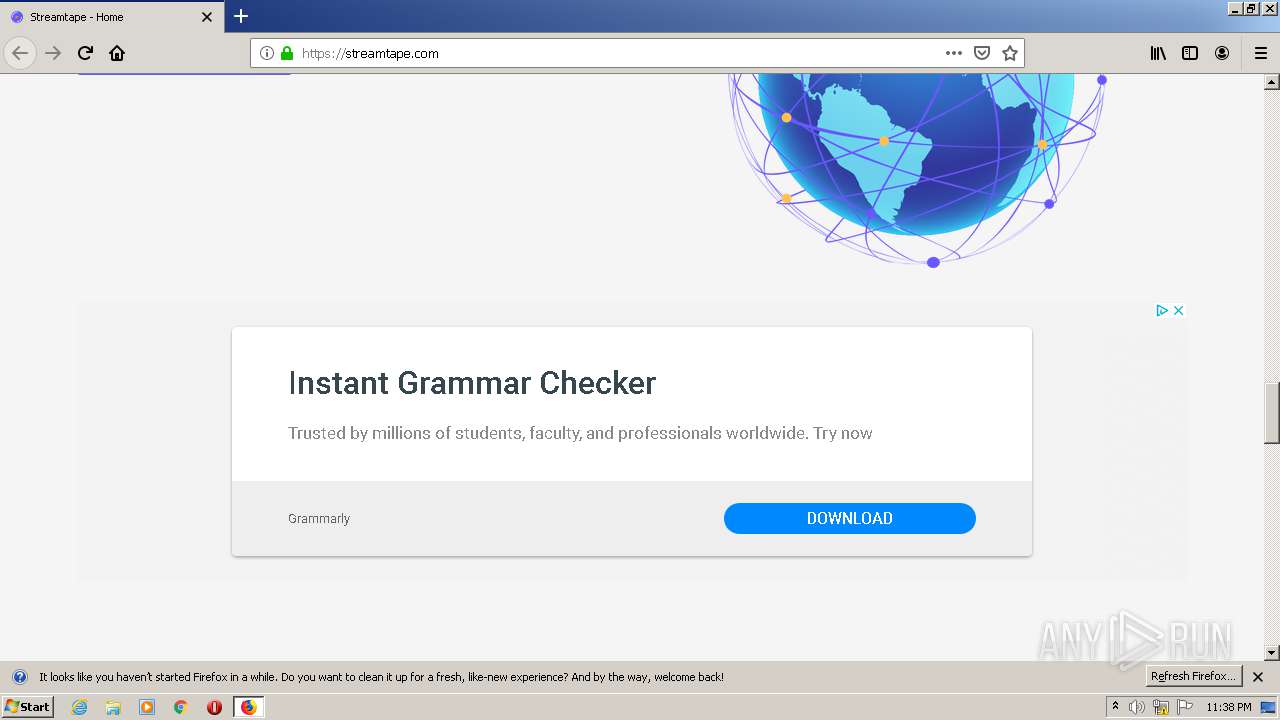
Task: Click the Firefox taskbar button
Action: 248,707
